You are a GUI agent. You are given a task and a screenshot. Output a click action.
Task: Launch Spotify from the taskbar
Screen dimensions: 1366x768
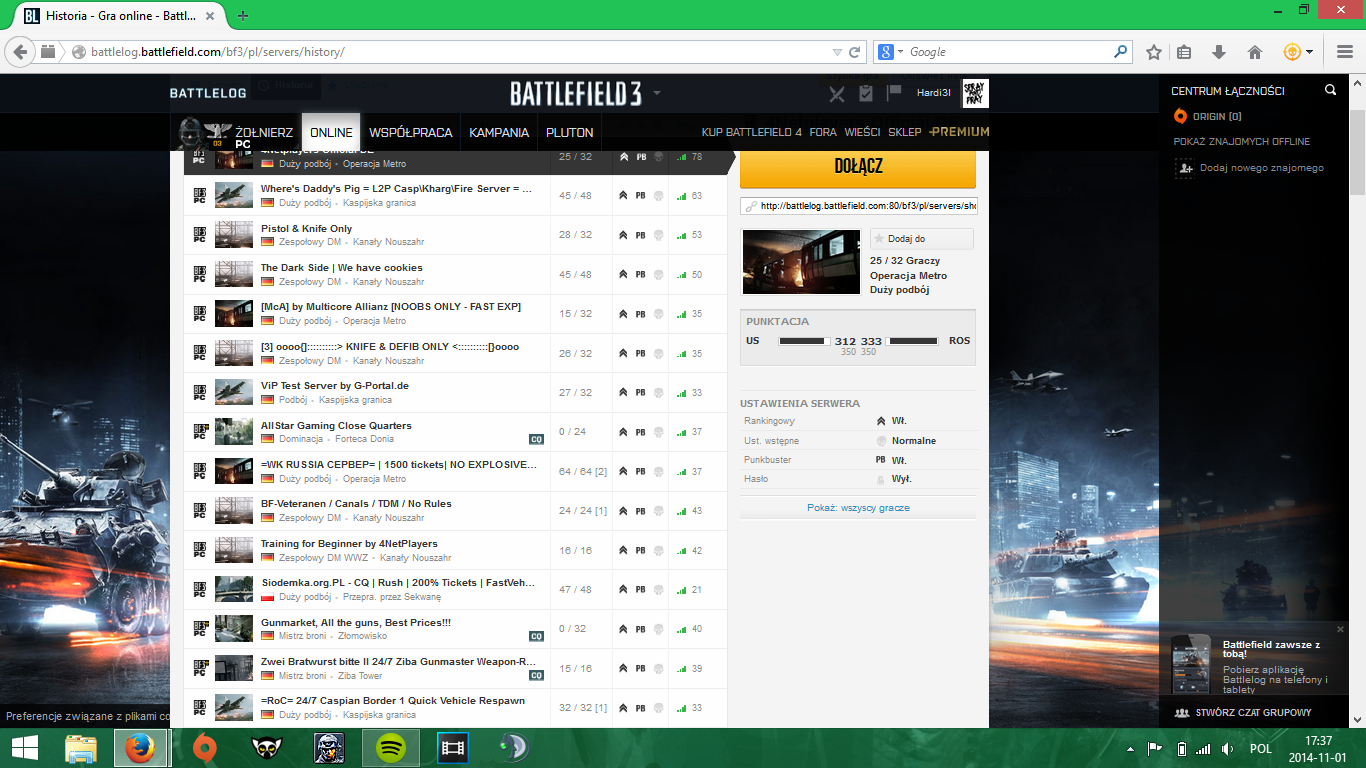point(389,747)
